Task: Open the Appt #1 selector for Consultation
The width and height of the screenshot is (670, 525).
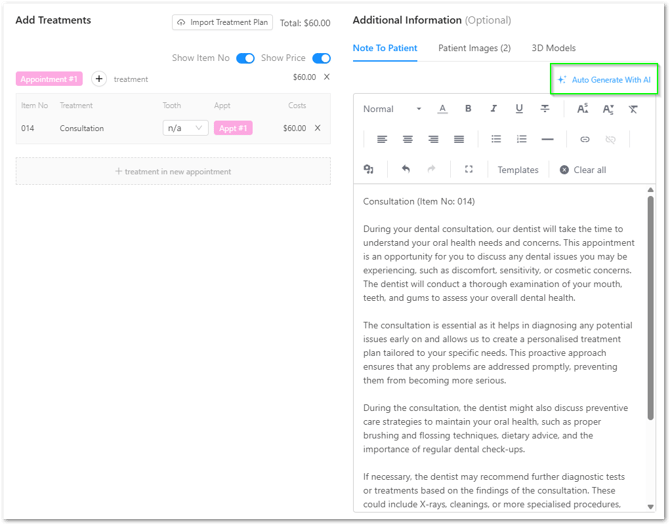Action: [233, 128]
